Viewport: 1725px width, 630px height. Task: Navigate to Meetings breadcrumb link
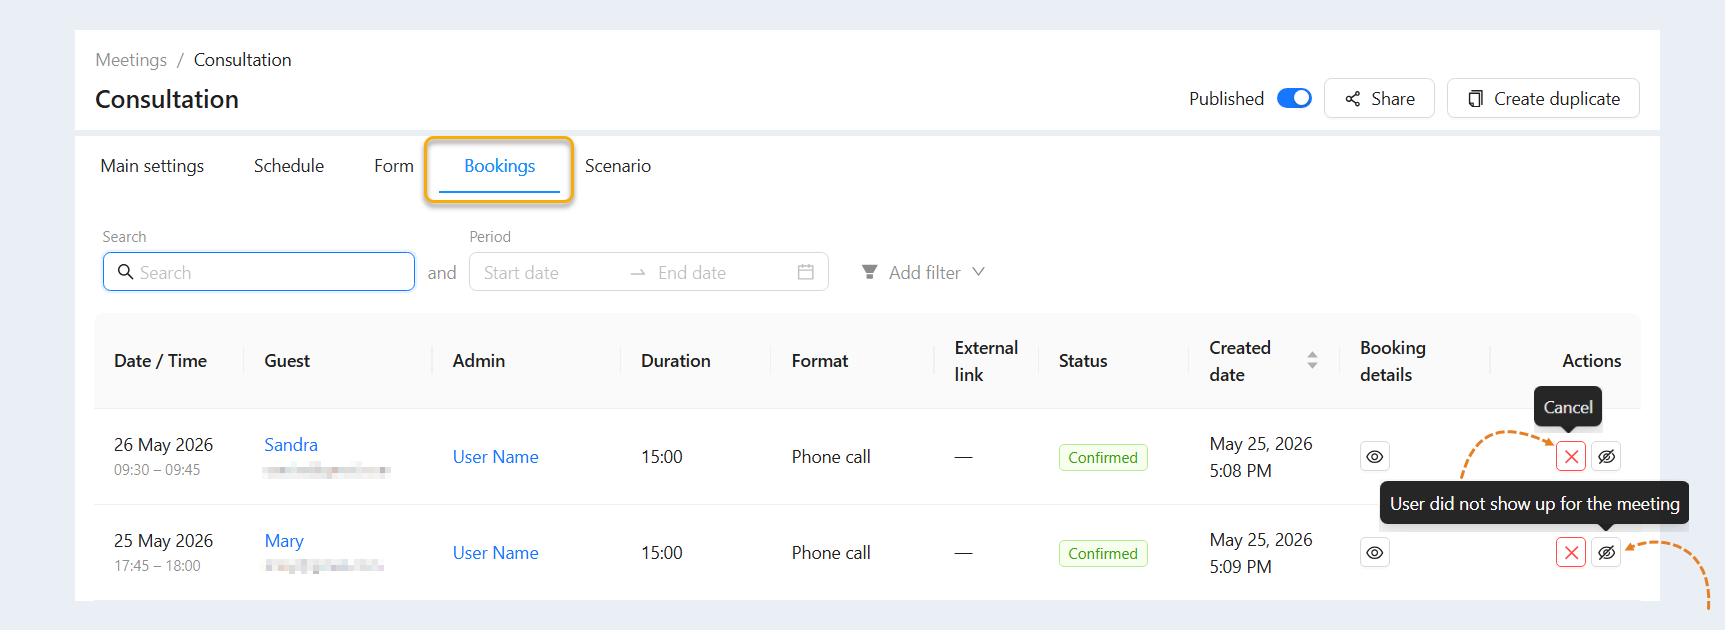point(131,60)
